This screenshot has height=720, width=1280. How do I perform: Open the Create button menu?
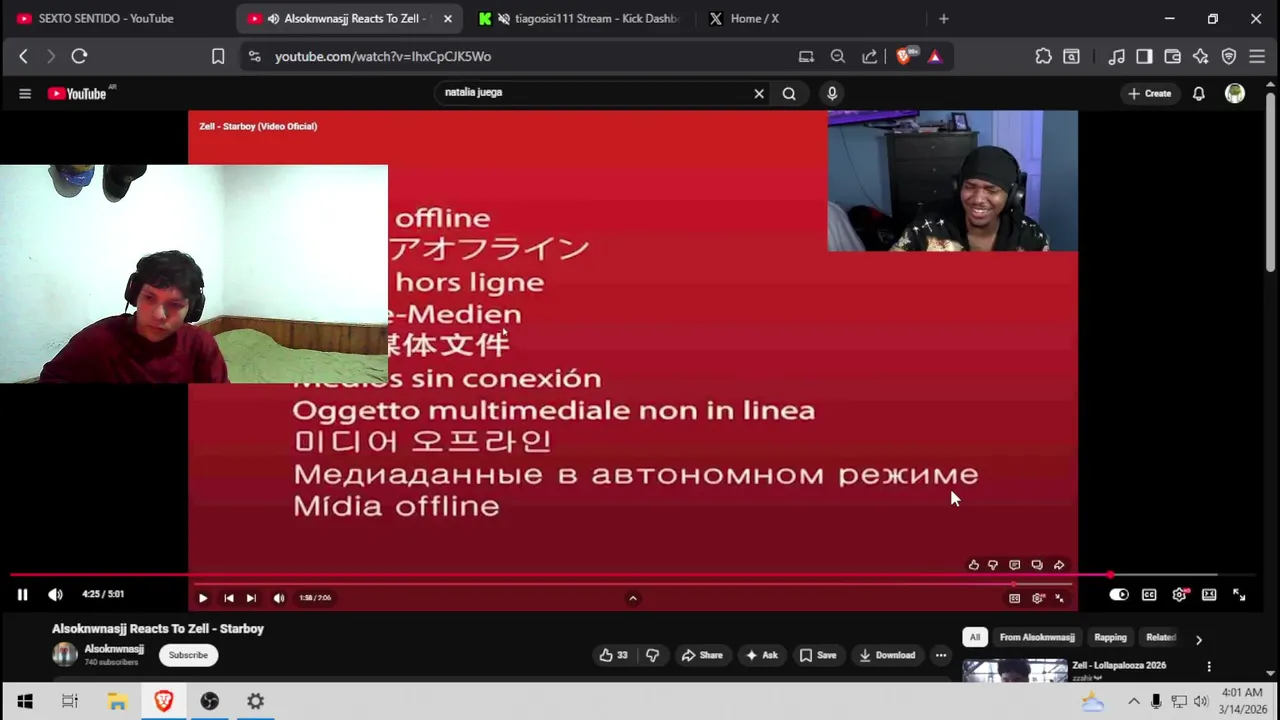coord(1149,93)
